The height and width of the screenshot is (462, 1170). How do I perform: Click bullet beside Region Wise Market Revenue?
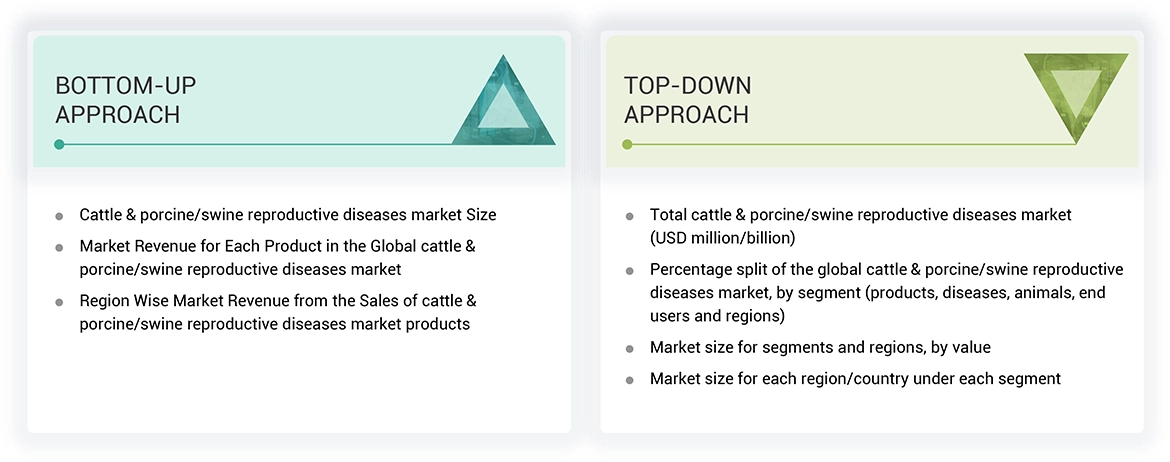60,301
